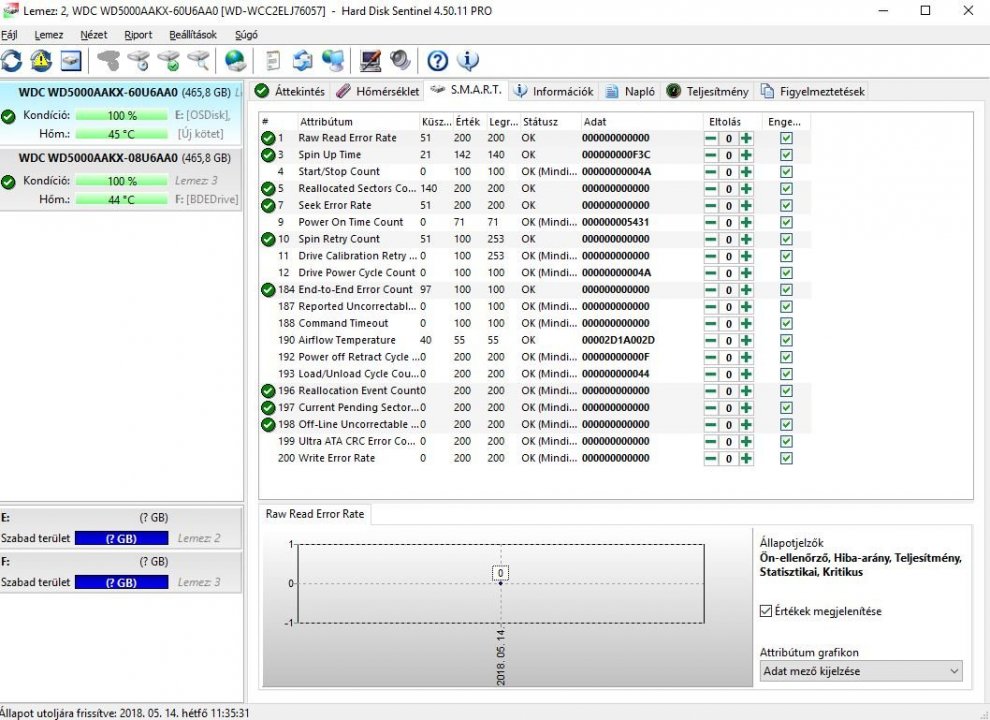This screenshot has width=990, height=720.
Task: Switch to the Teljesítmény tab
Action: tap(708, 91)
